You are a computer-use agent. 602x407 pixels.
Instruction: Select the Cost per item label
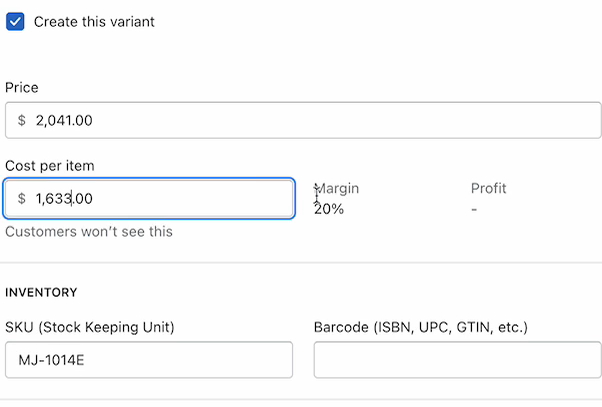pos(50,166)
